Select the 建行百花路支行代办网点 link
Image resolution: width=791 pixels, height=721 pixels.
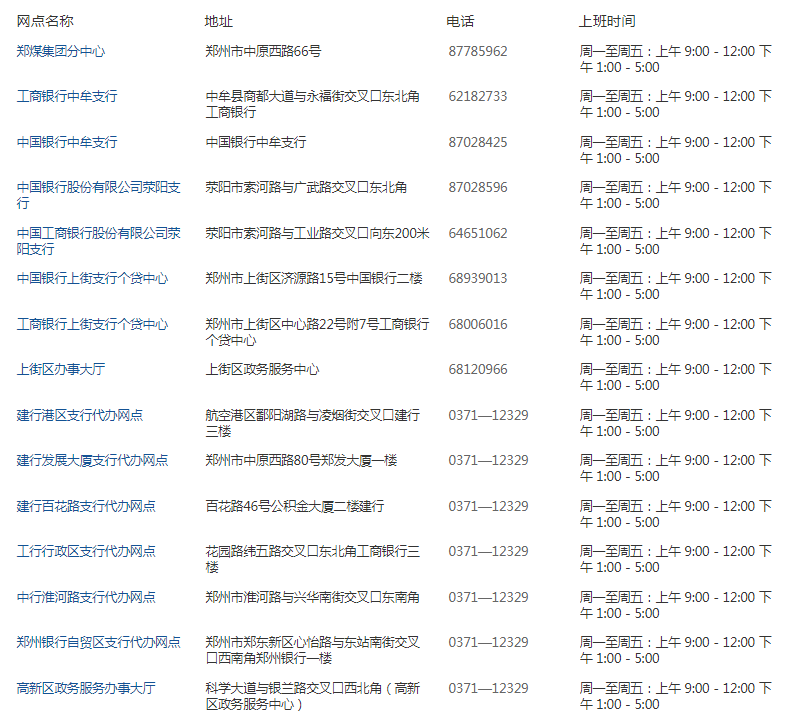click(x=86, y=506)
